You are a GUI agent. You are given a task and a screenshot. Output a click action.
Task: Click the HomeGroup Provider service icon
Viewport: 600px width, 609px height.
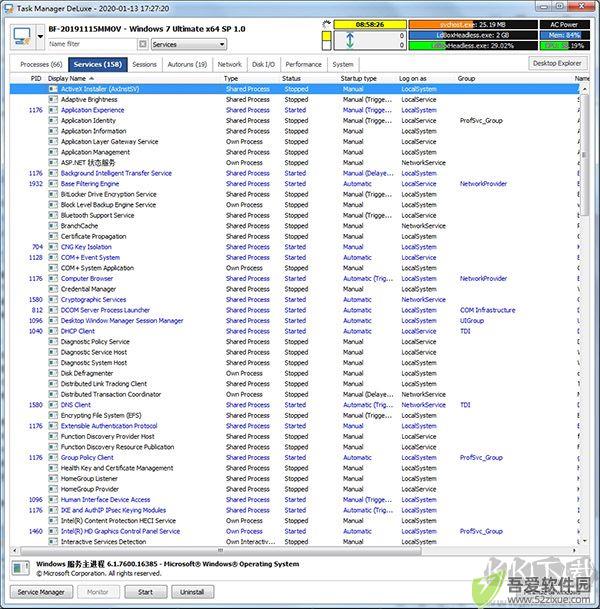point(53,489)
